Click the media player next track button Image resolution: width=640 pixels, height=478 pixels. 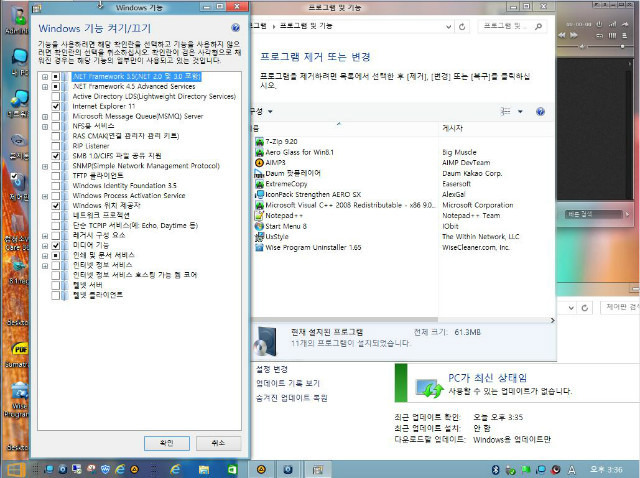574,35
